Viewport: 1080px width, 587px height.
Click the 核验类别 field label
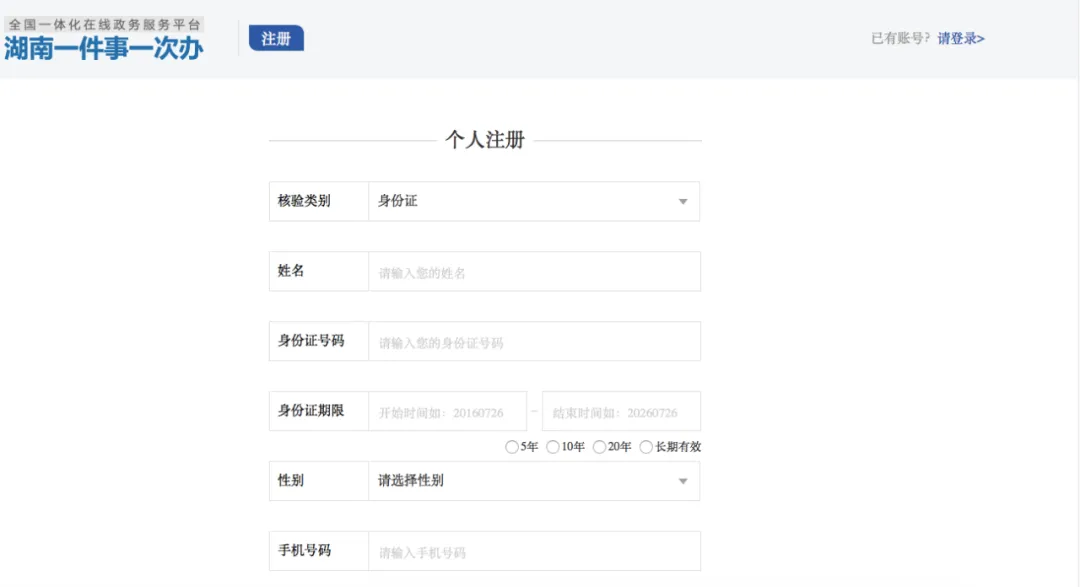coord(304,201)
